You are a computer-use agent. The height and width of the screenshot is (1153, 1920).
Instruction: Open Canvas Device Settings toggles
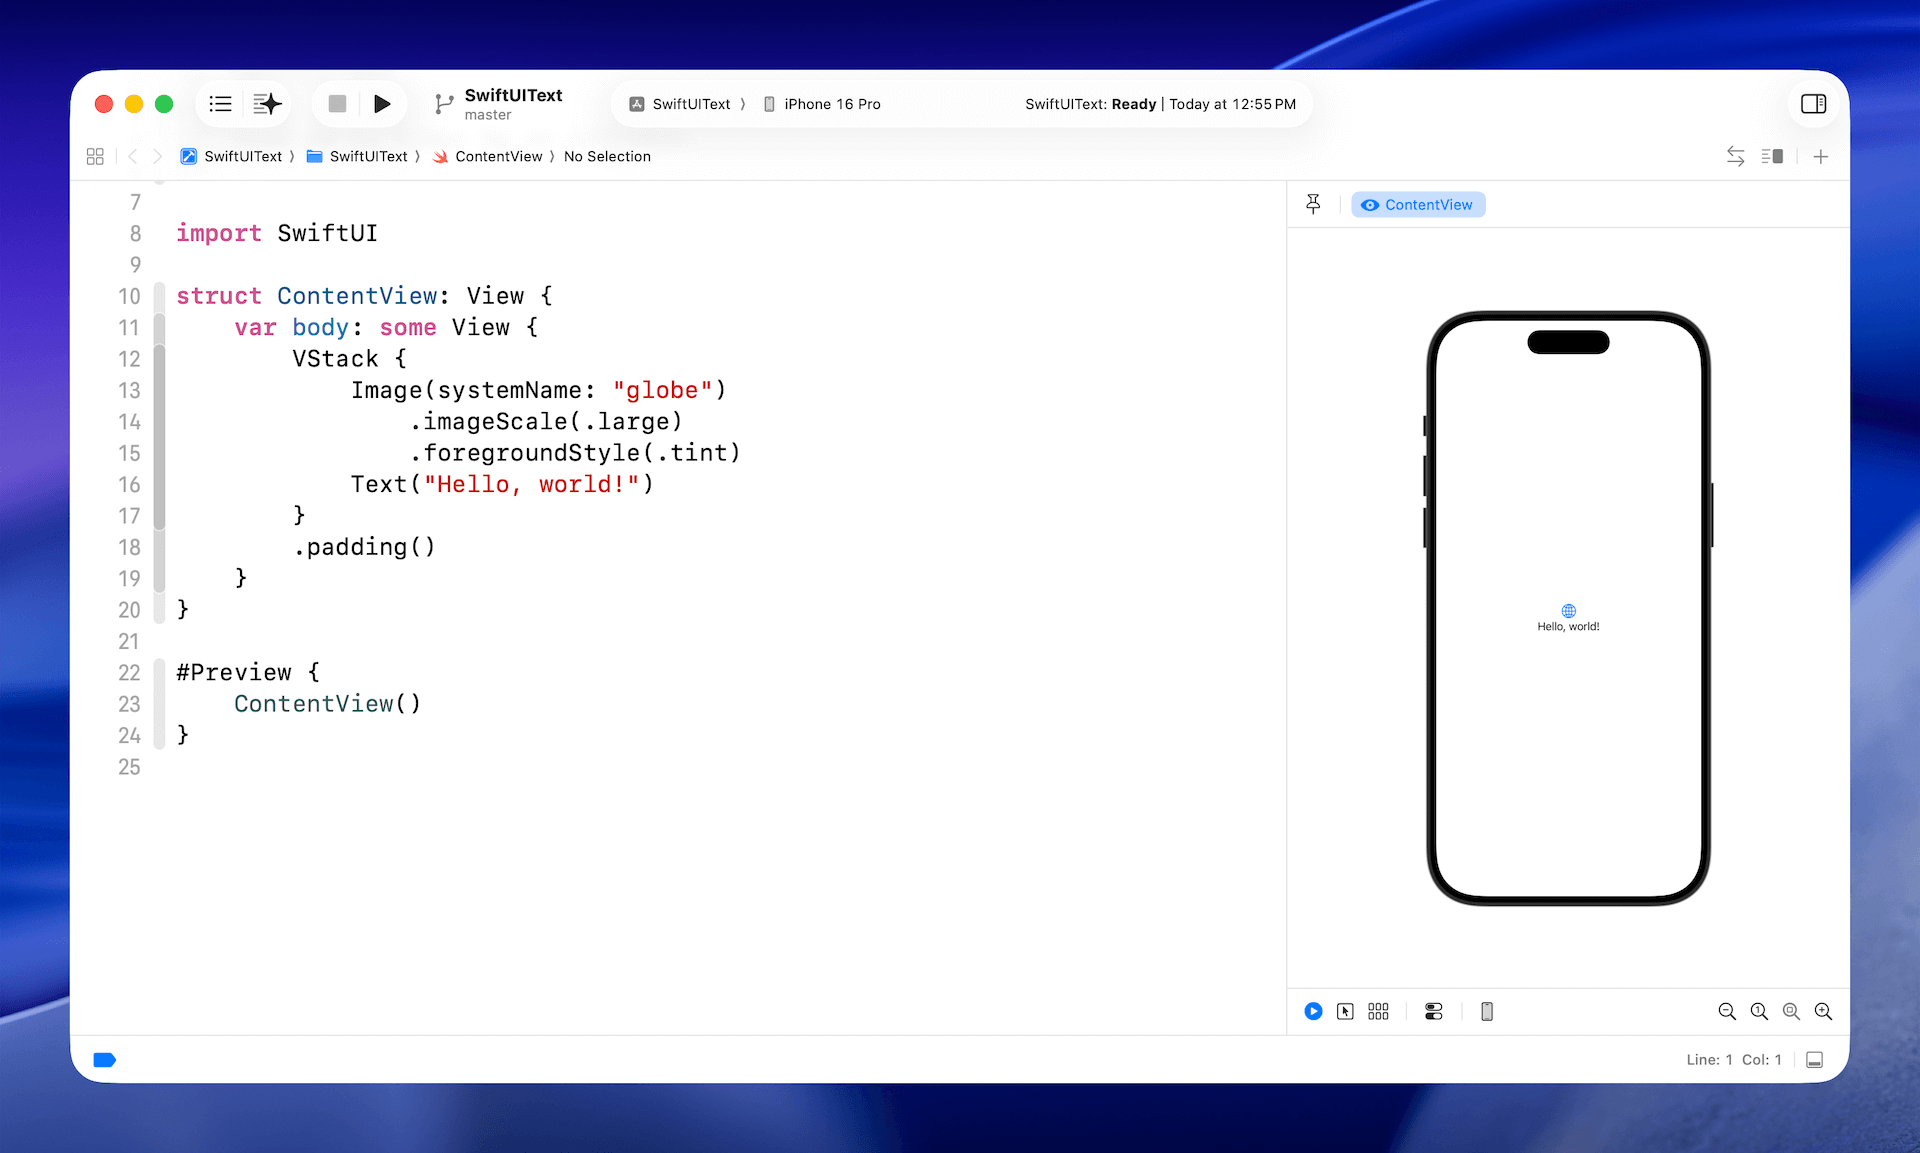click(1433, 1012)
